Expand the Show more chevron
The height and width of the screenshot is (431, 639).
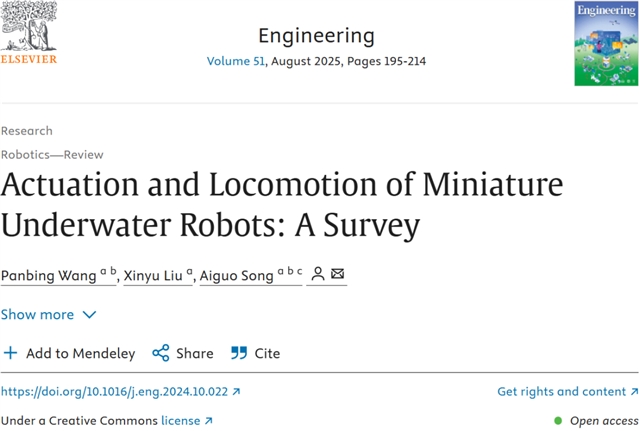pyautogui.click(x=89, y=314)
